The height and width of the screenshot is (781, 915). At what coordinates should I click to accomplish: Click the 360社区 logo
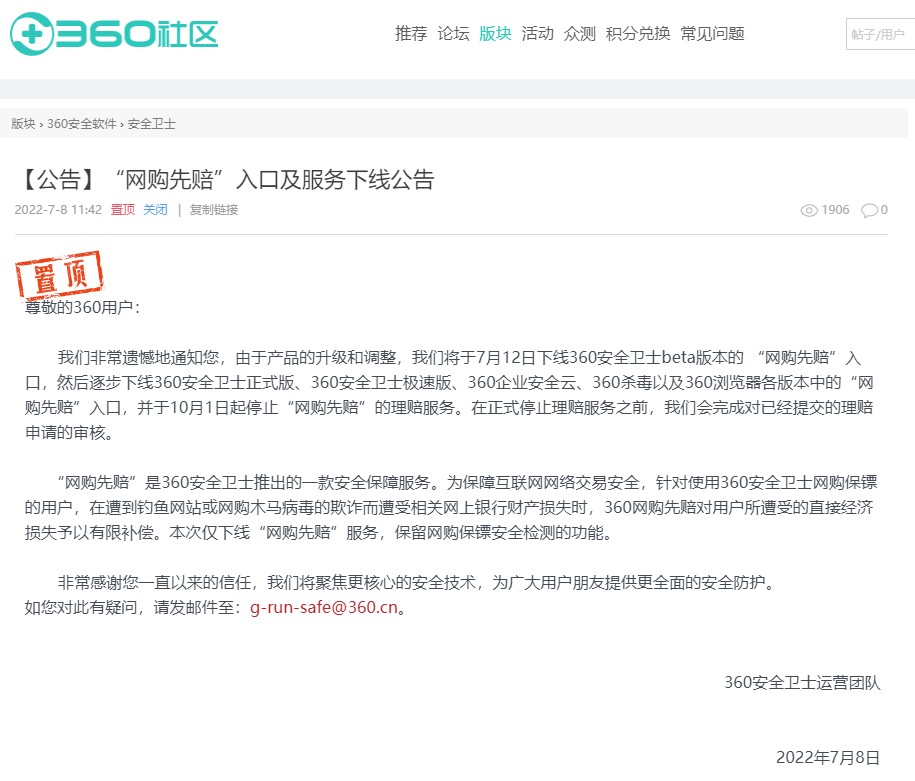(114, 34)
